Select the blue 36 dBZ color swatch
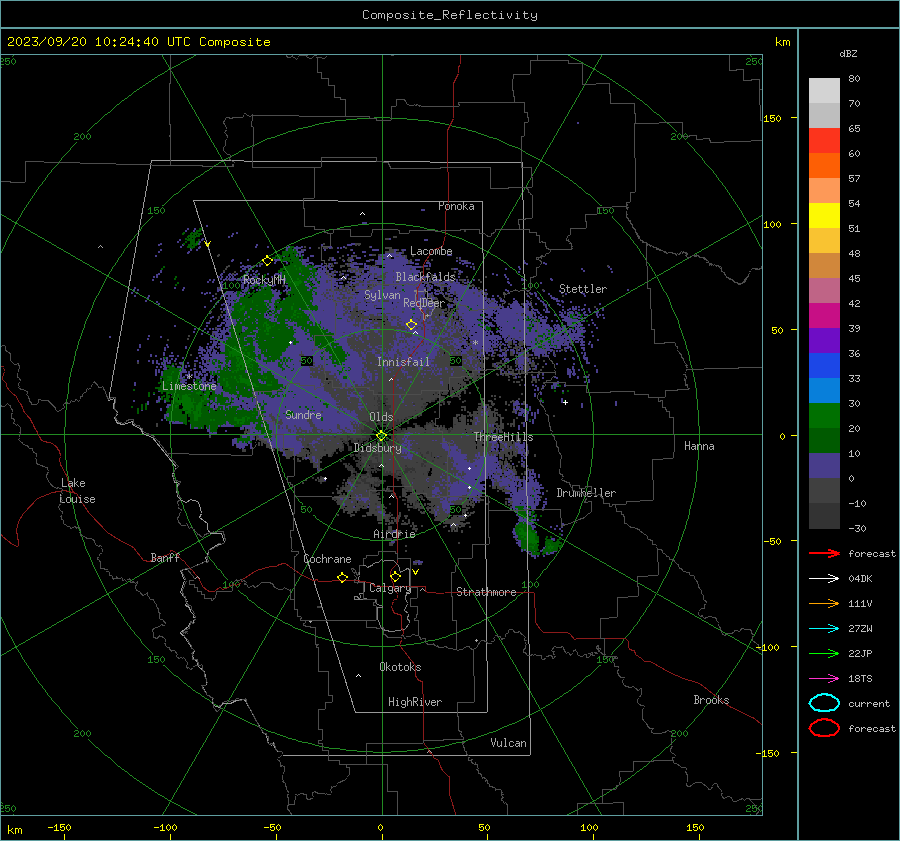This screenshot has height=841, width=900. [x=824, y=365]
